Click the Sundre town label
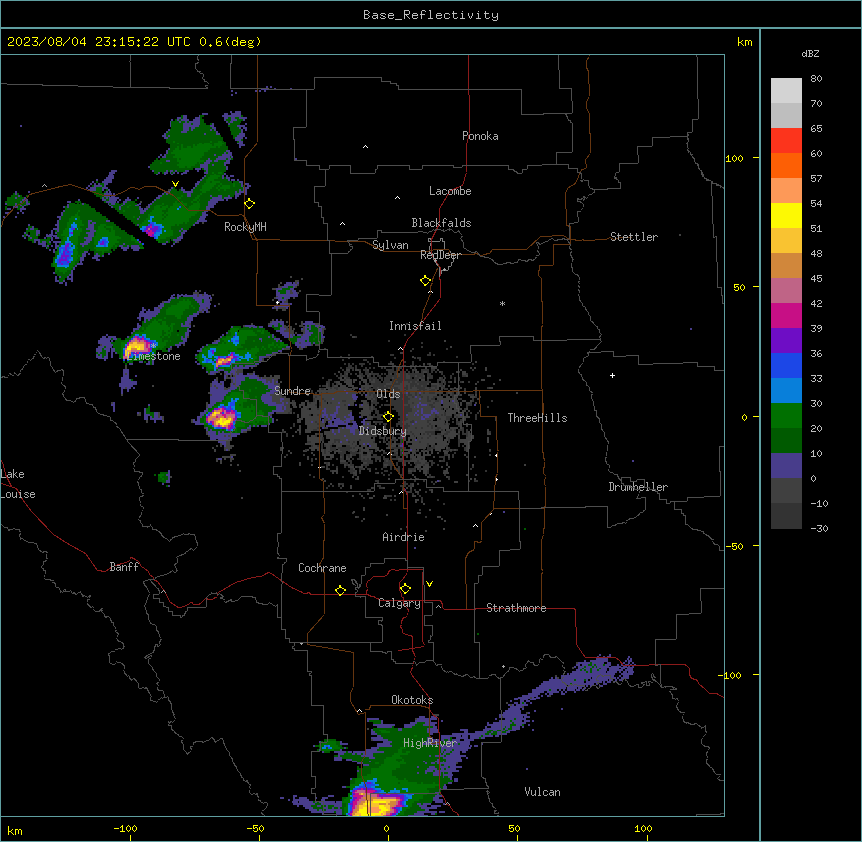 [x=292, y=391]
